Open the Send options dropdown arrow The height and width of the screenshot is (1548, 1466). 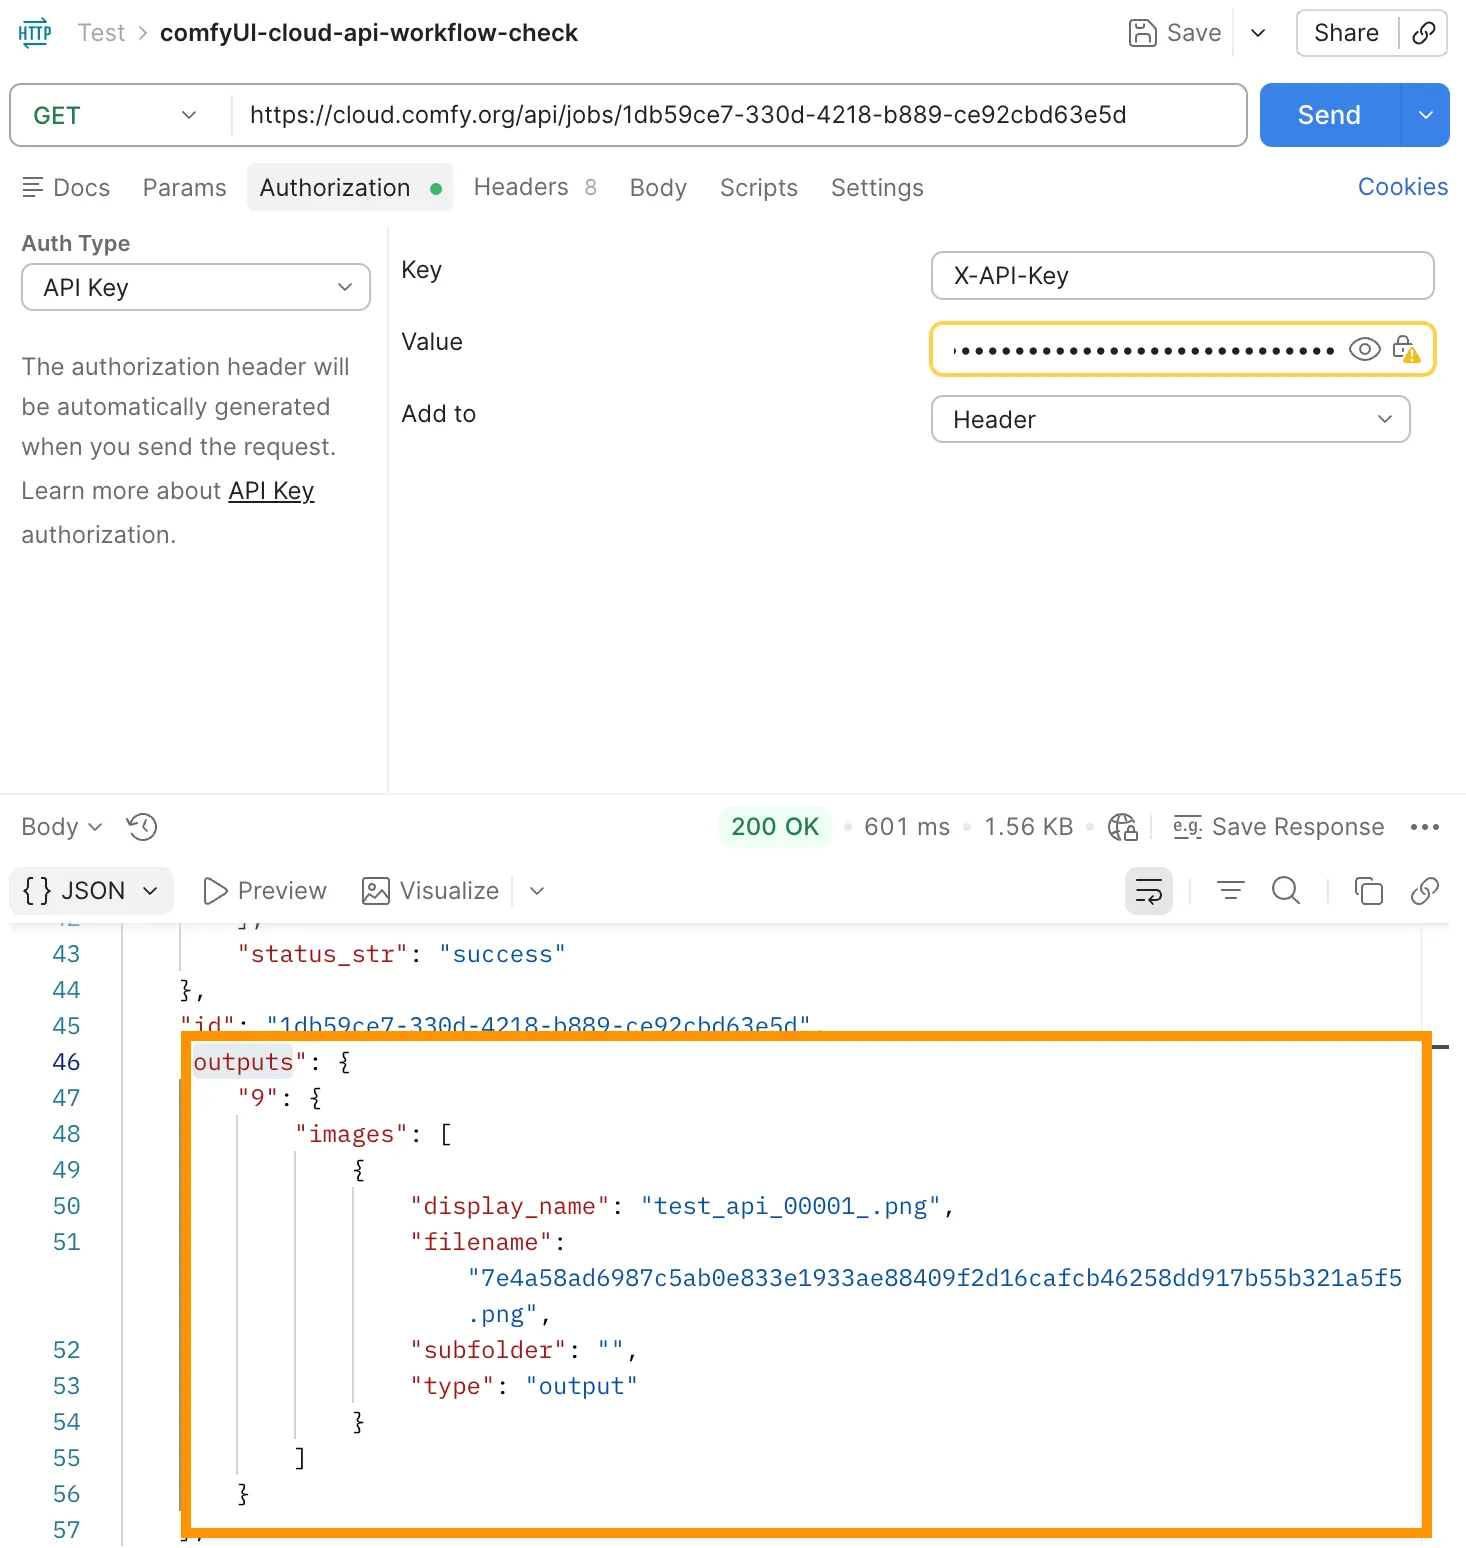click(1426, 115)
